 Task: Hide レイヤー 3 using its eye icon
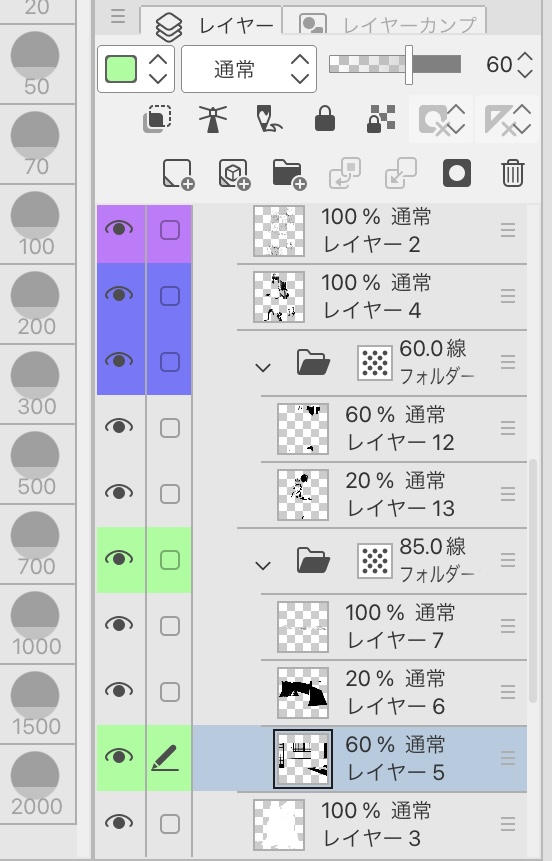coord(119,823)
